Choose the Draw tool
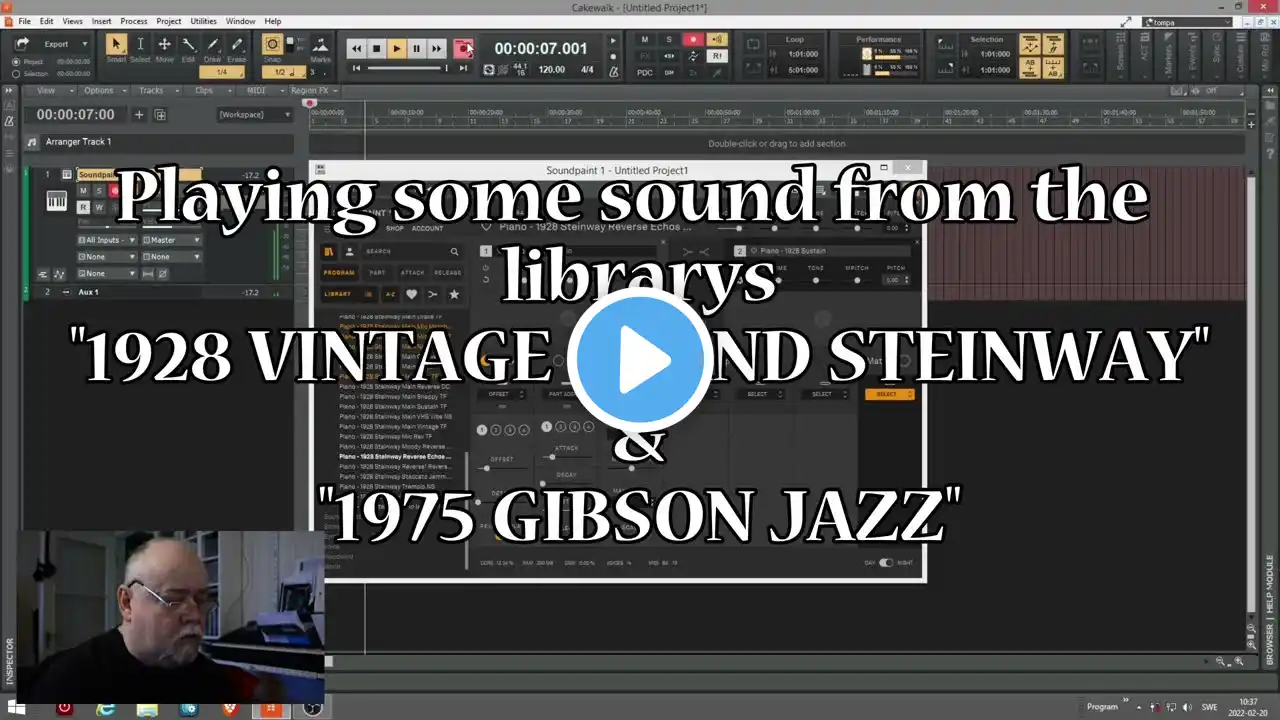This screenshot has height=720, width=1280. click(212, 49)
